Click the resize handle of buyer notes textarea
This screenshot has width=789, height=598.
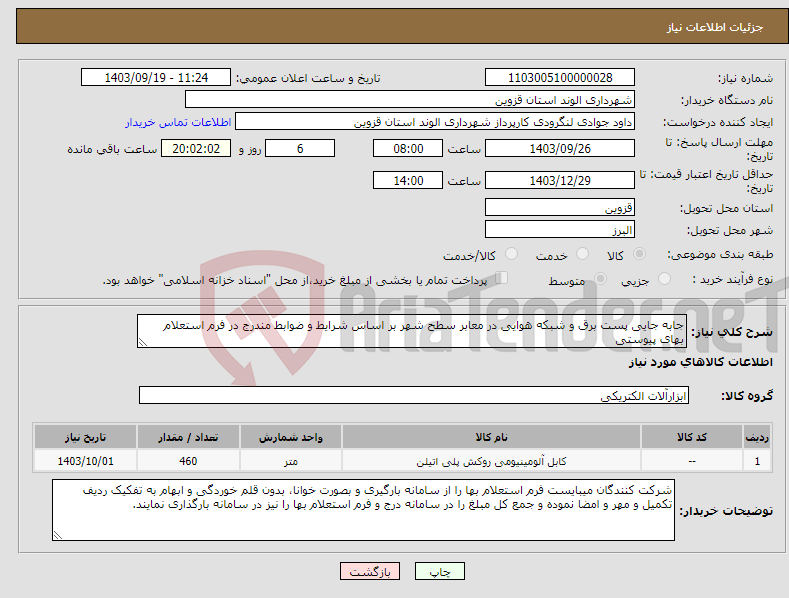58,535
